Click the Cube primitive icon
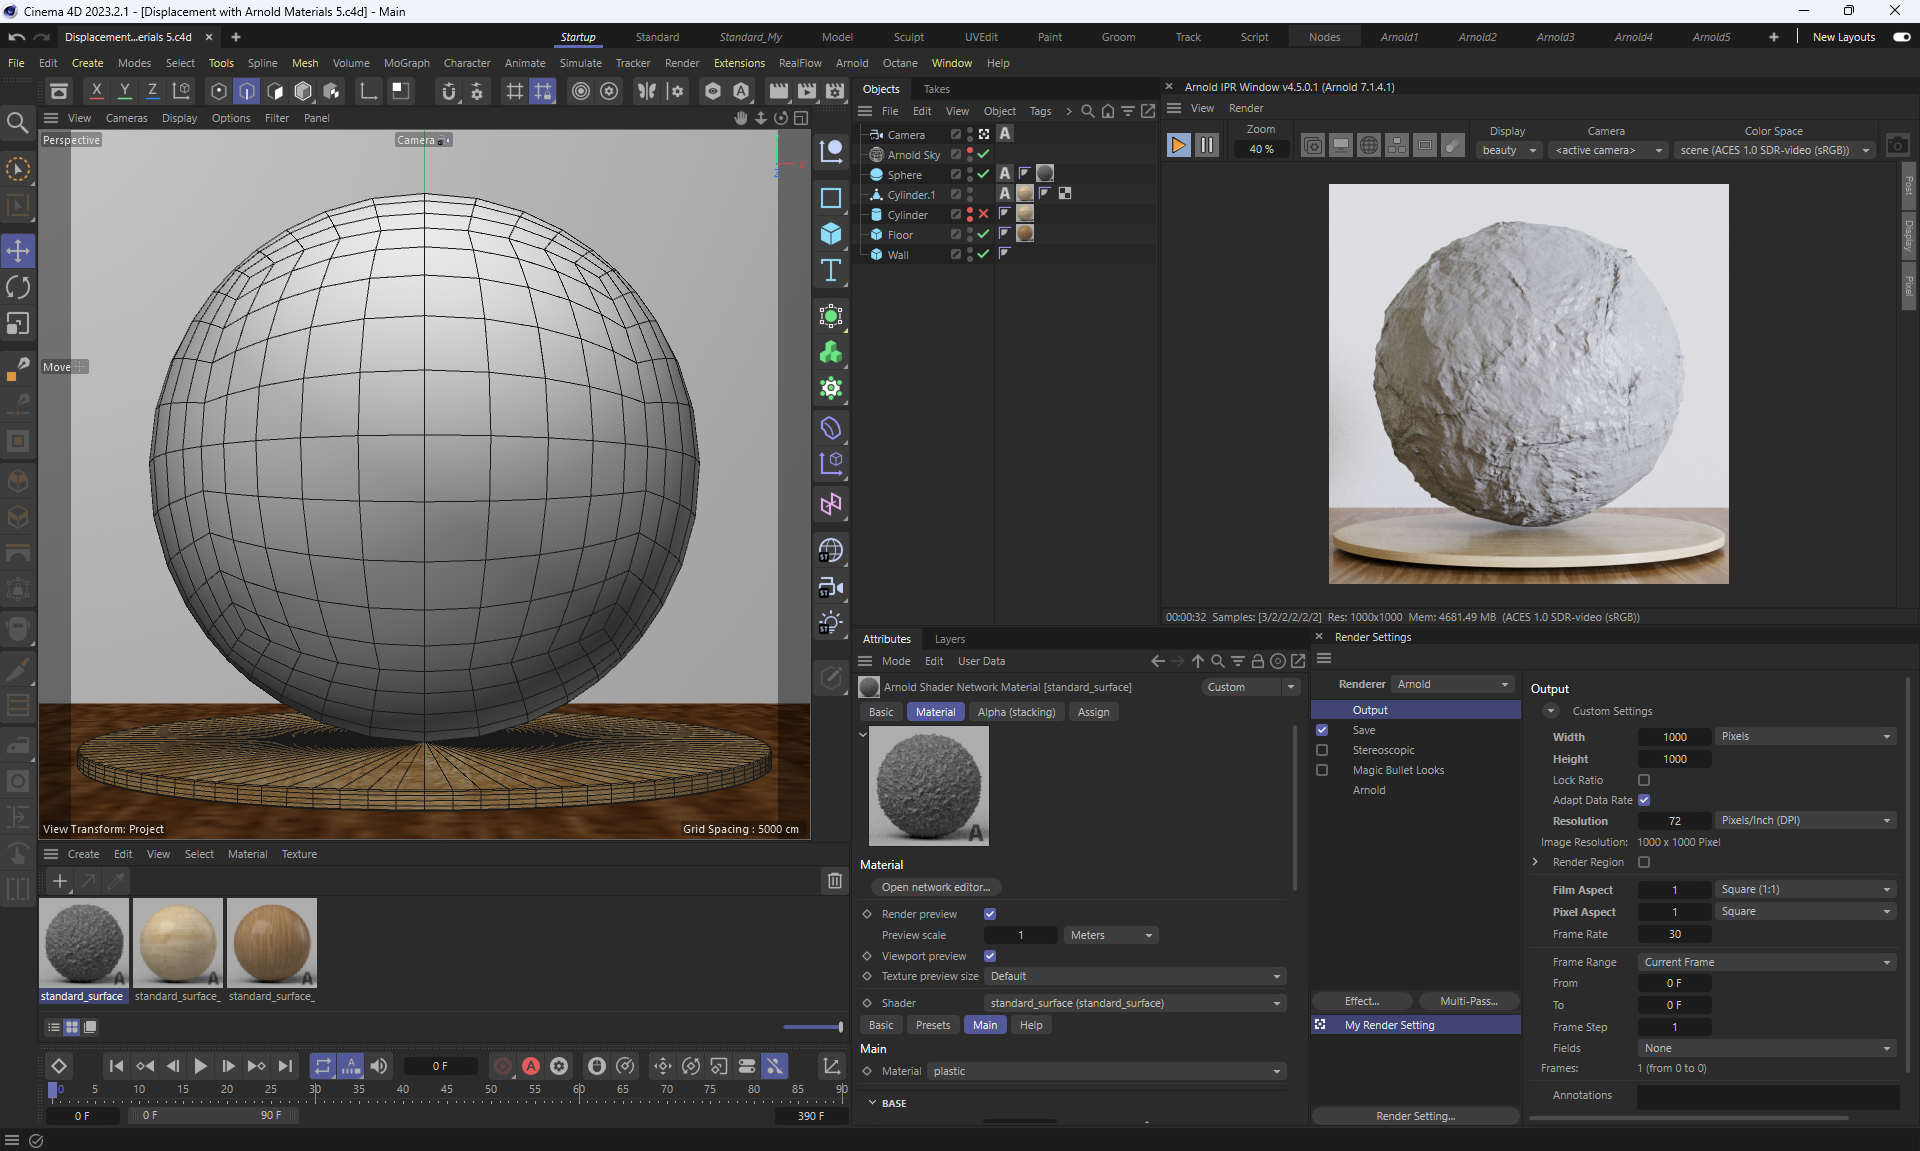 tap(830, 233)
